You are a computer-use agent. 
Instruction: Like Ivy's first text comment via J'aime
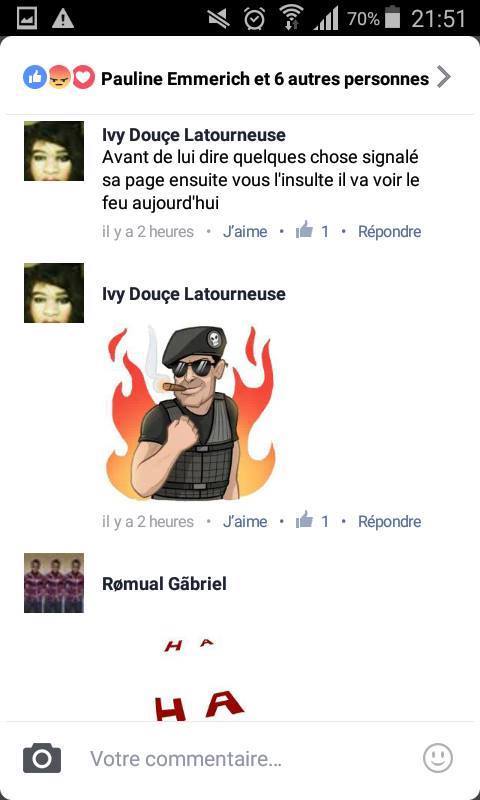tap(245, 232)
